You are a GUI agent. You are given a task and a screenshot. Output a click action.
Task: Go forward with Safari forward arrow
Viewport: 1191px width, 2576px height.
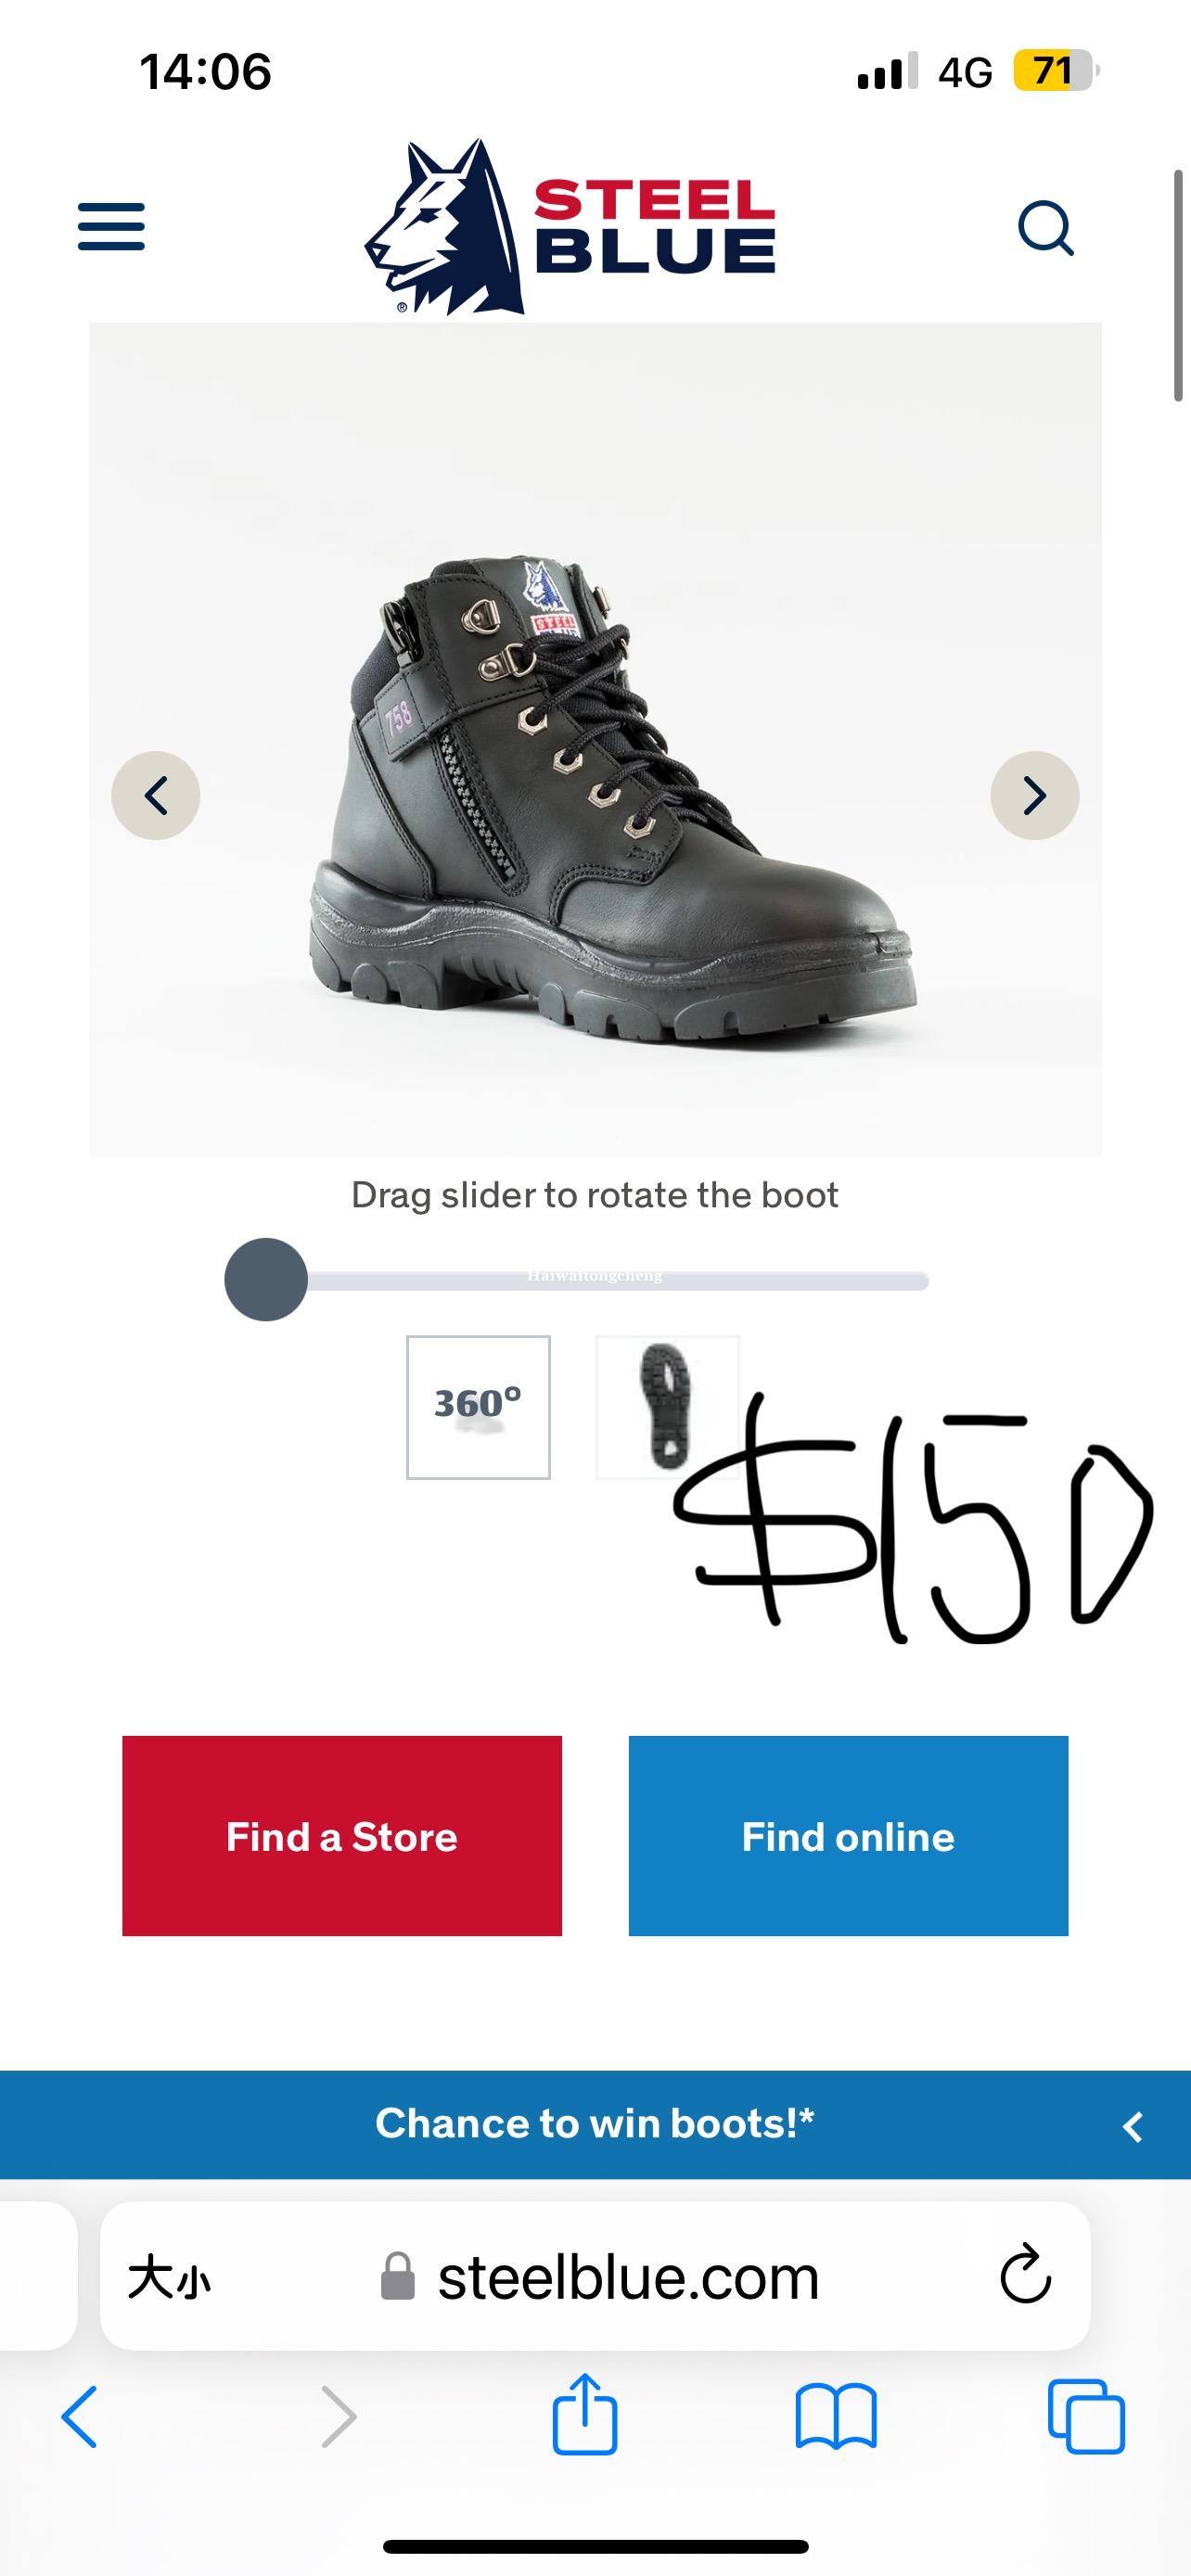(x=338, y=2417)
